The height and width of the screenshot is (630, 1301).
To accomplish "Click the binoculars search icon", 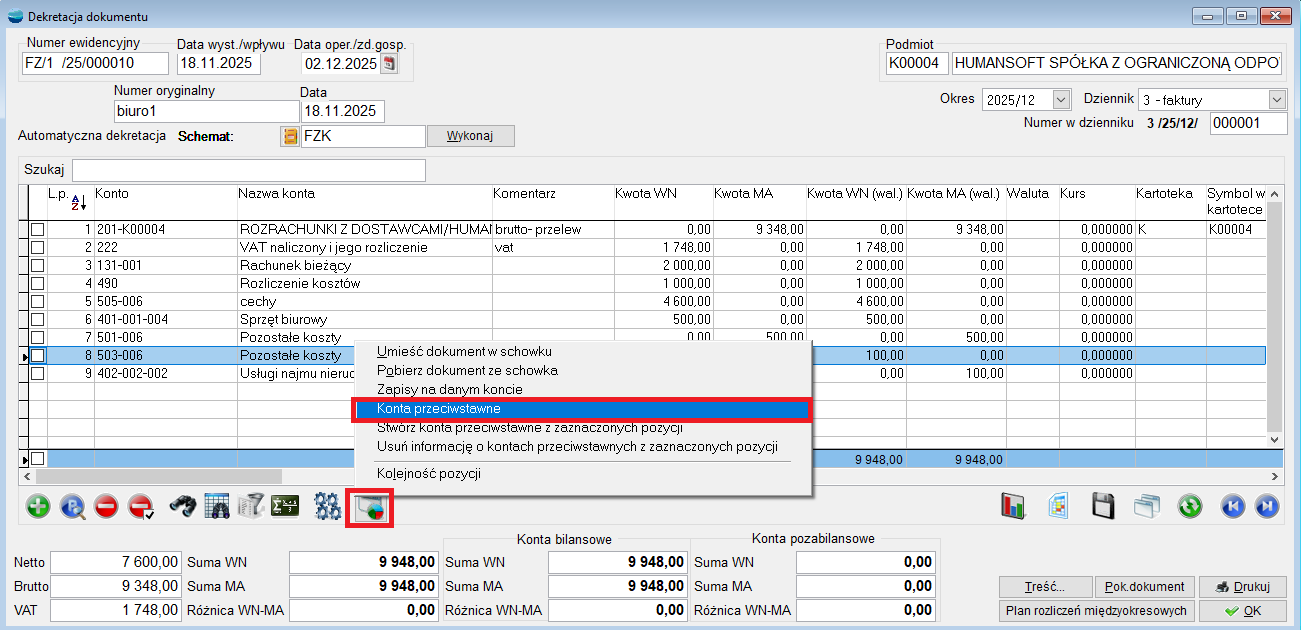I will coord(181,506).
